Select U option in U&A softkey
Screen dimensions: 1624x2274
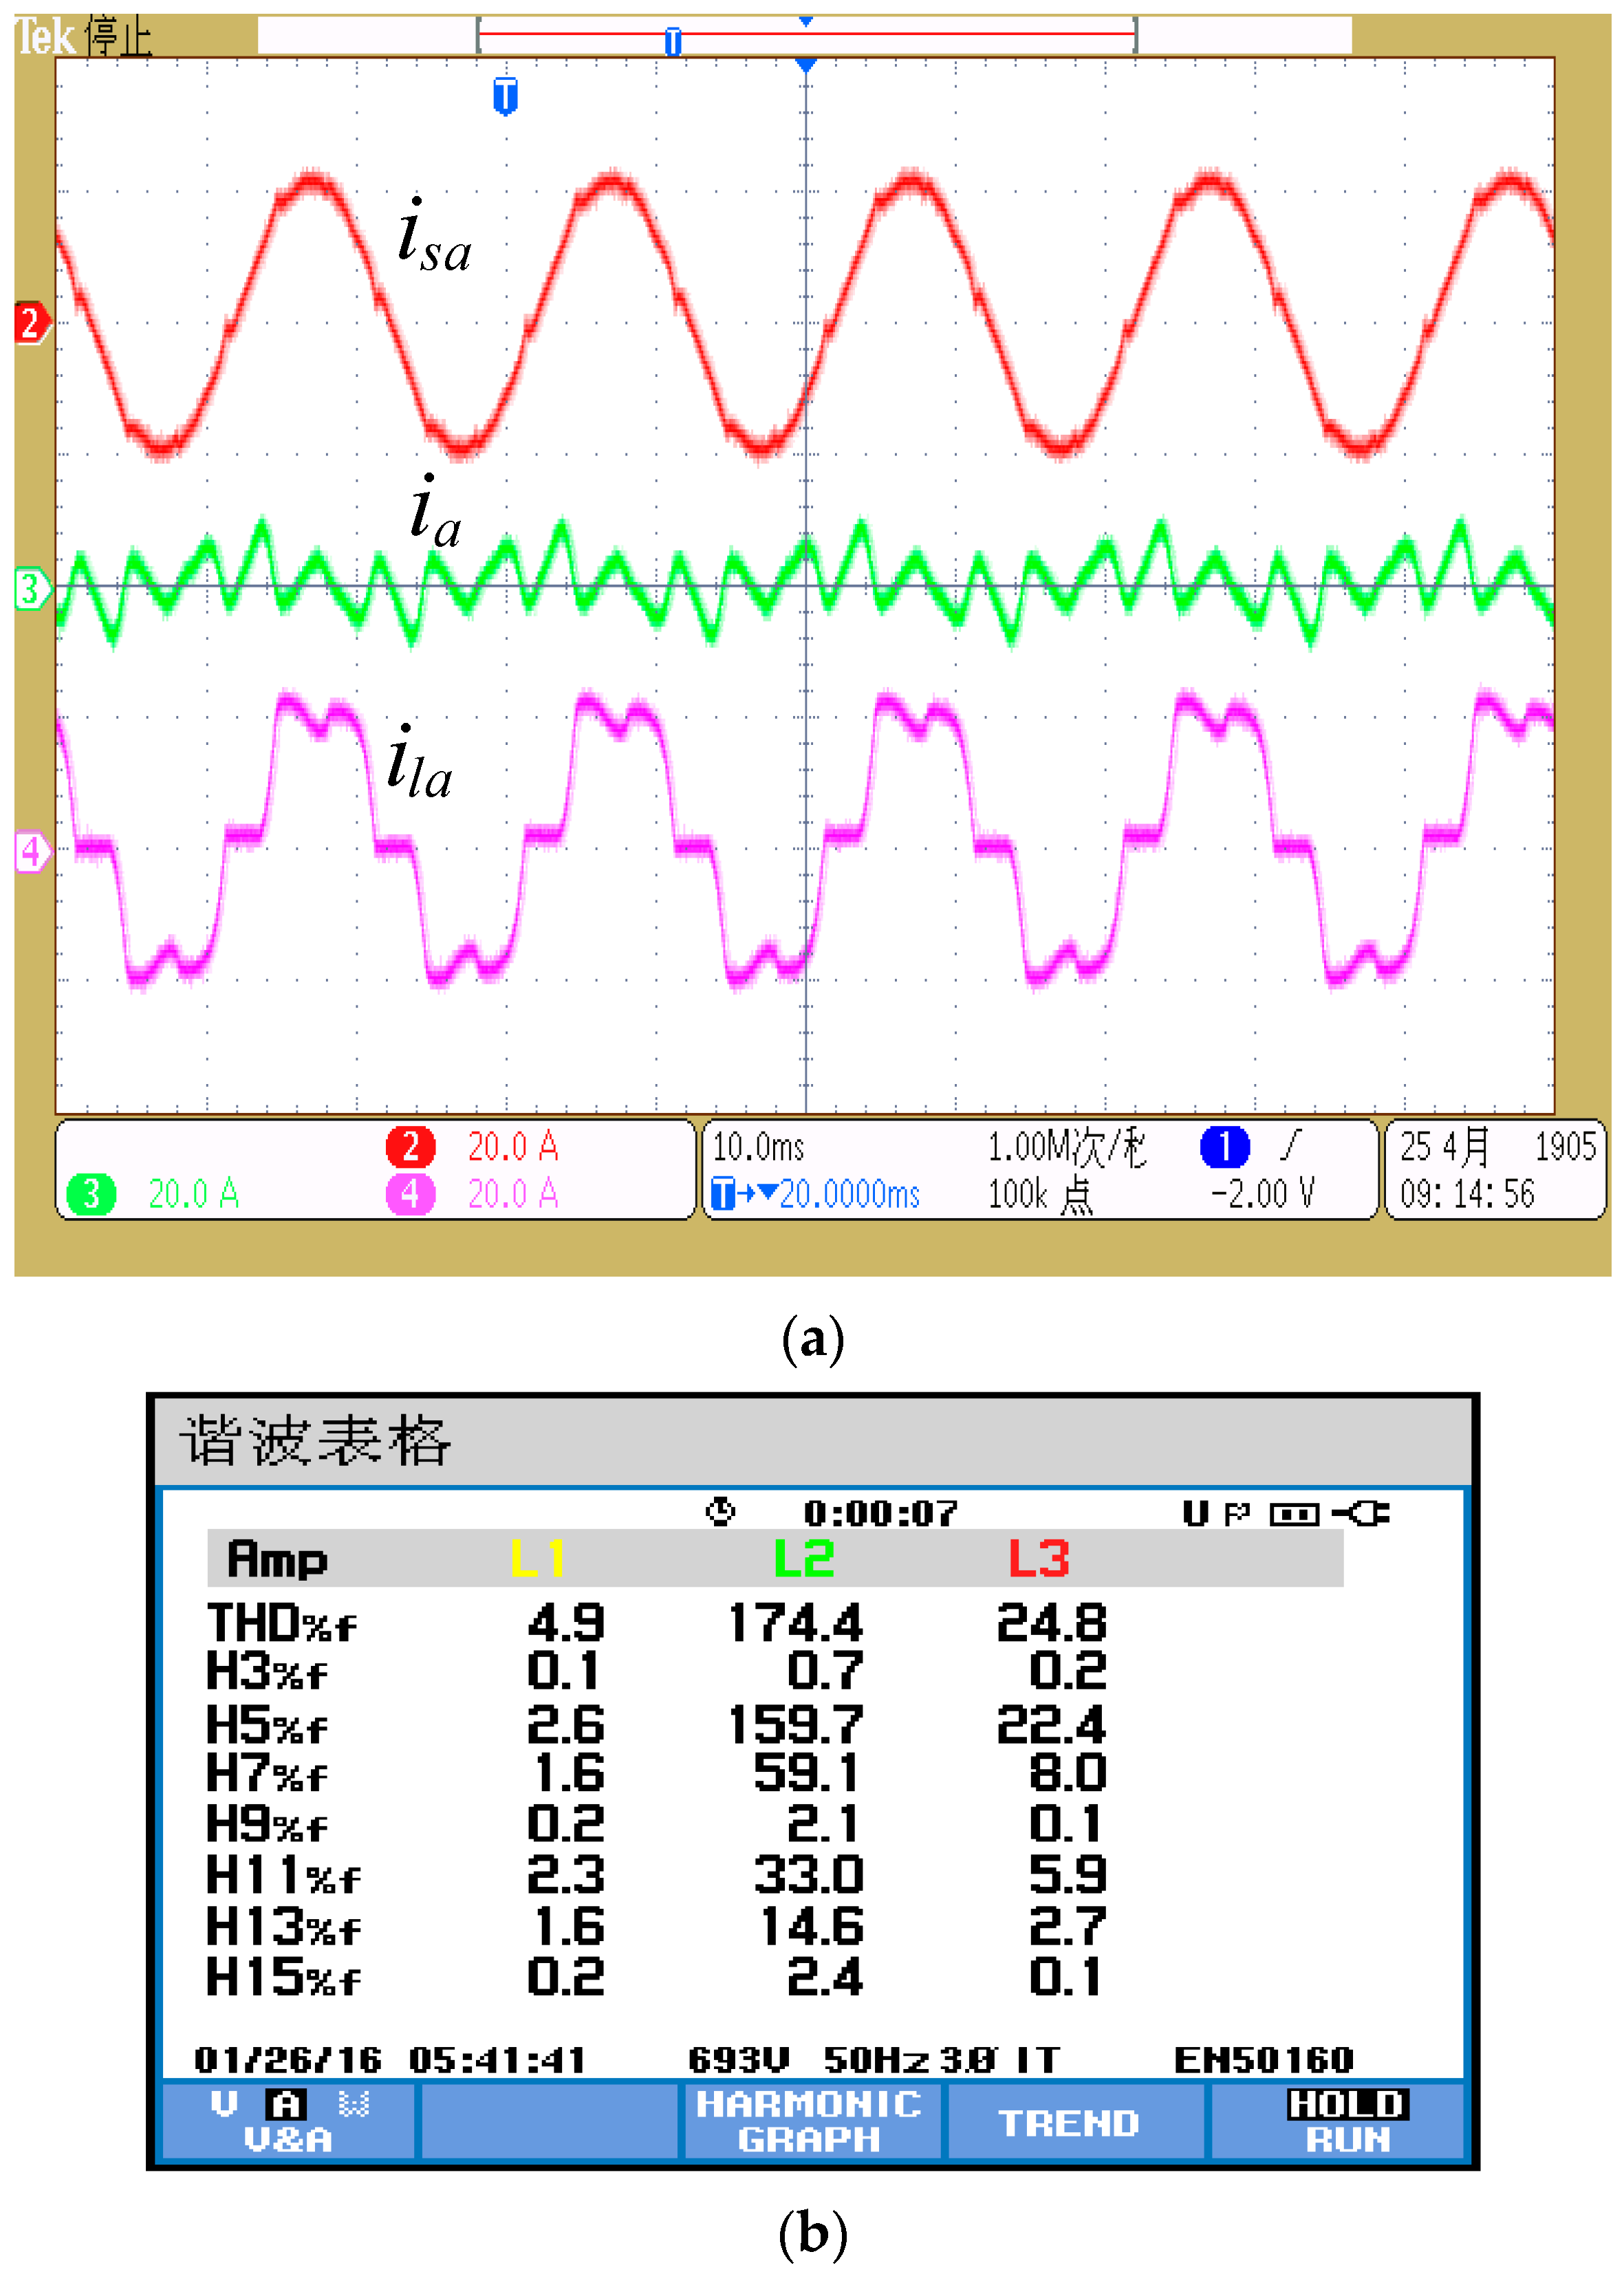(x=224, y=2104)
